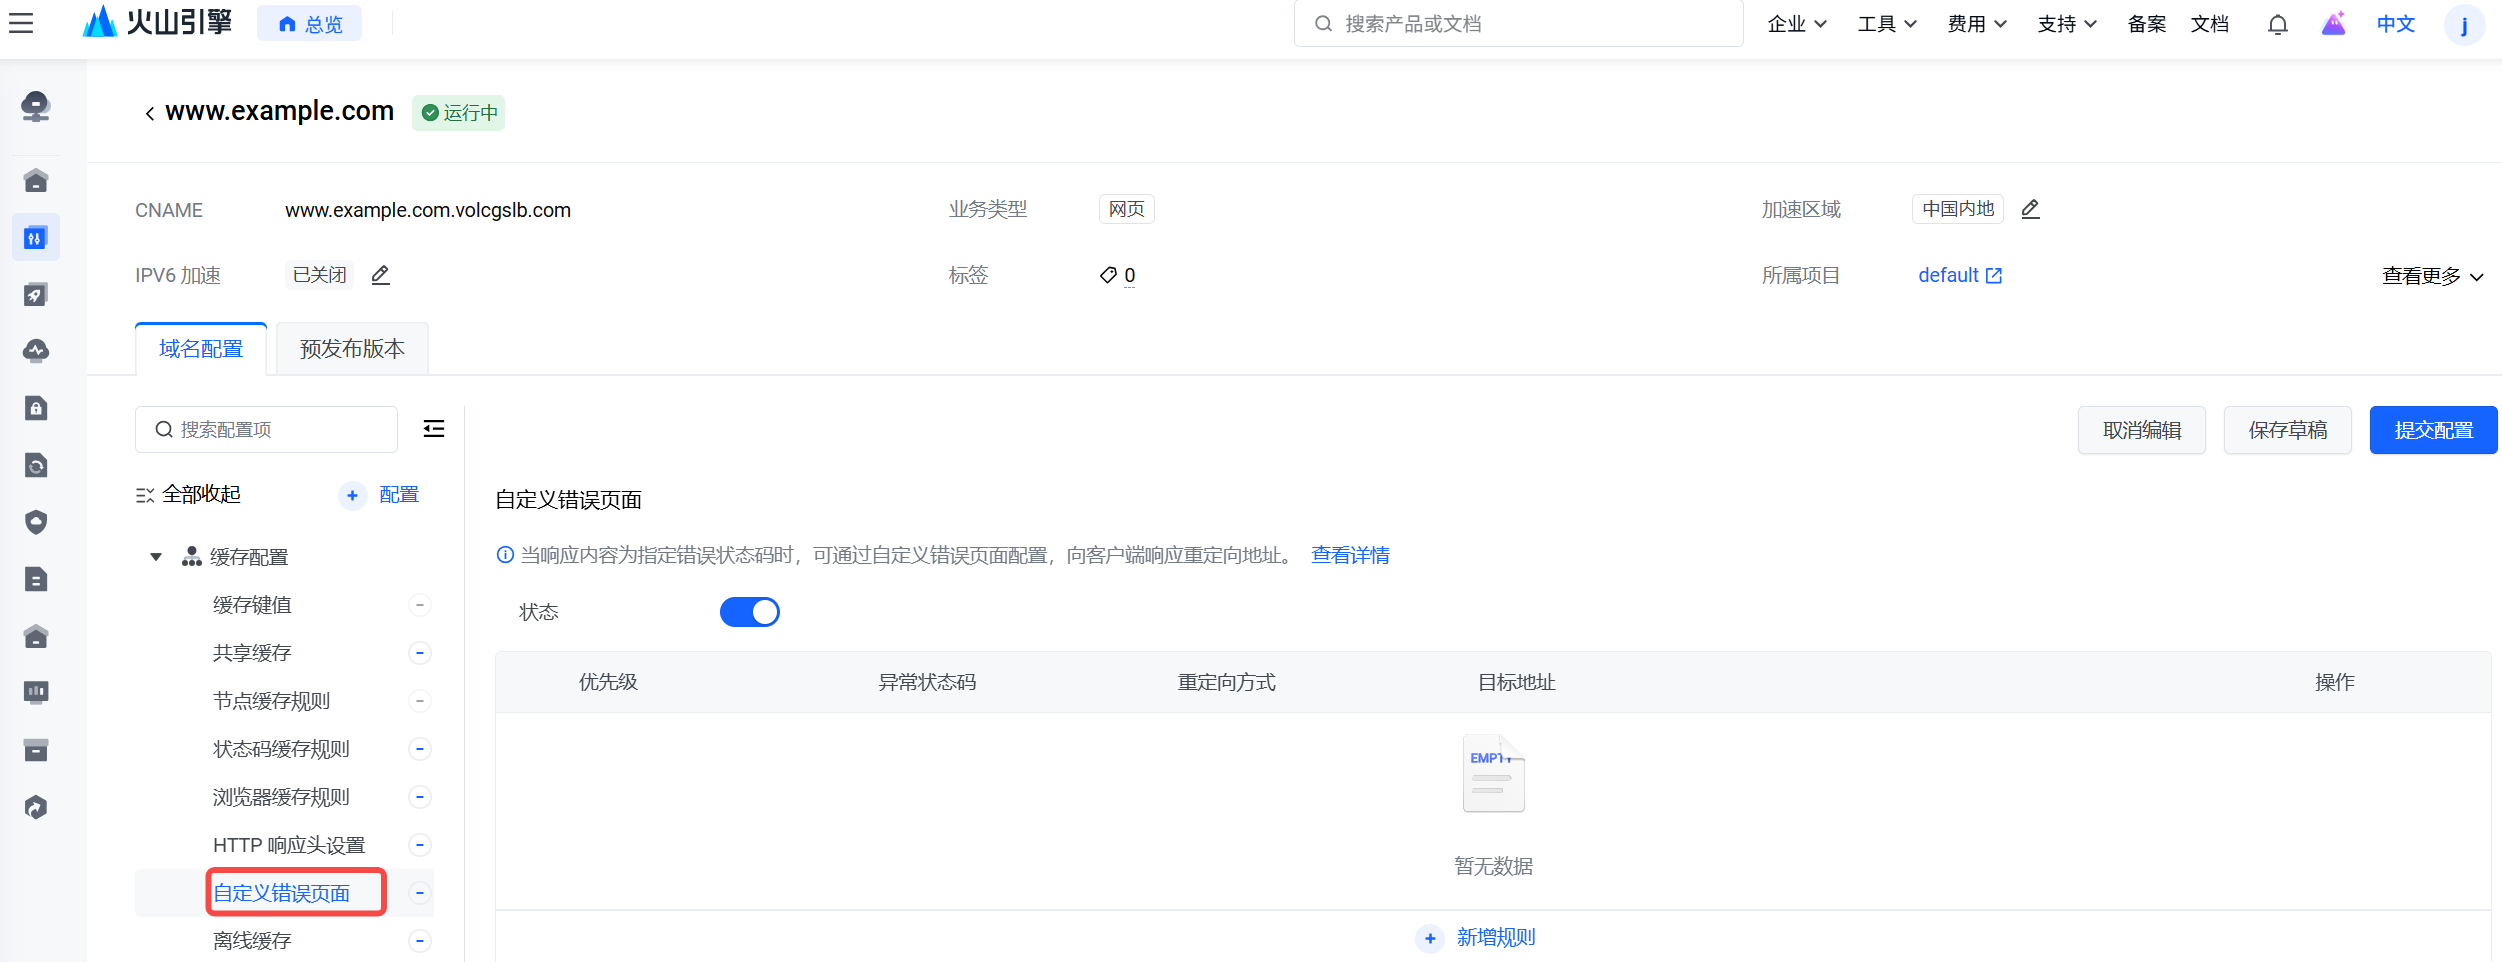Click the 搜索配置项 search field

[266, 430]
